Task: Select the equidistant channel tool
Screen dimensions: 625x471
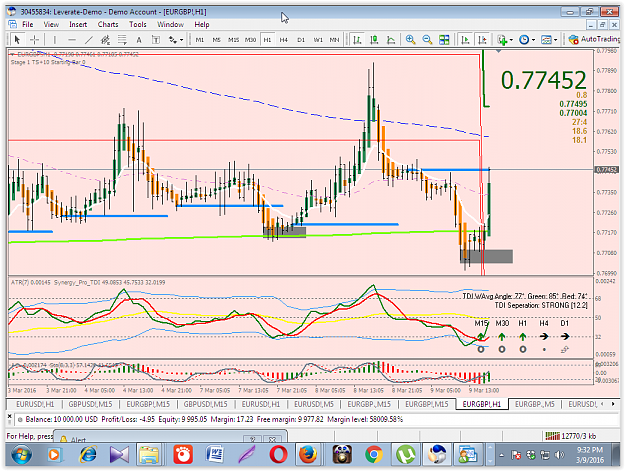Action: [105, 39]
